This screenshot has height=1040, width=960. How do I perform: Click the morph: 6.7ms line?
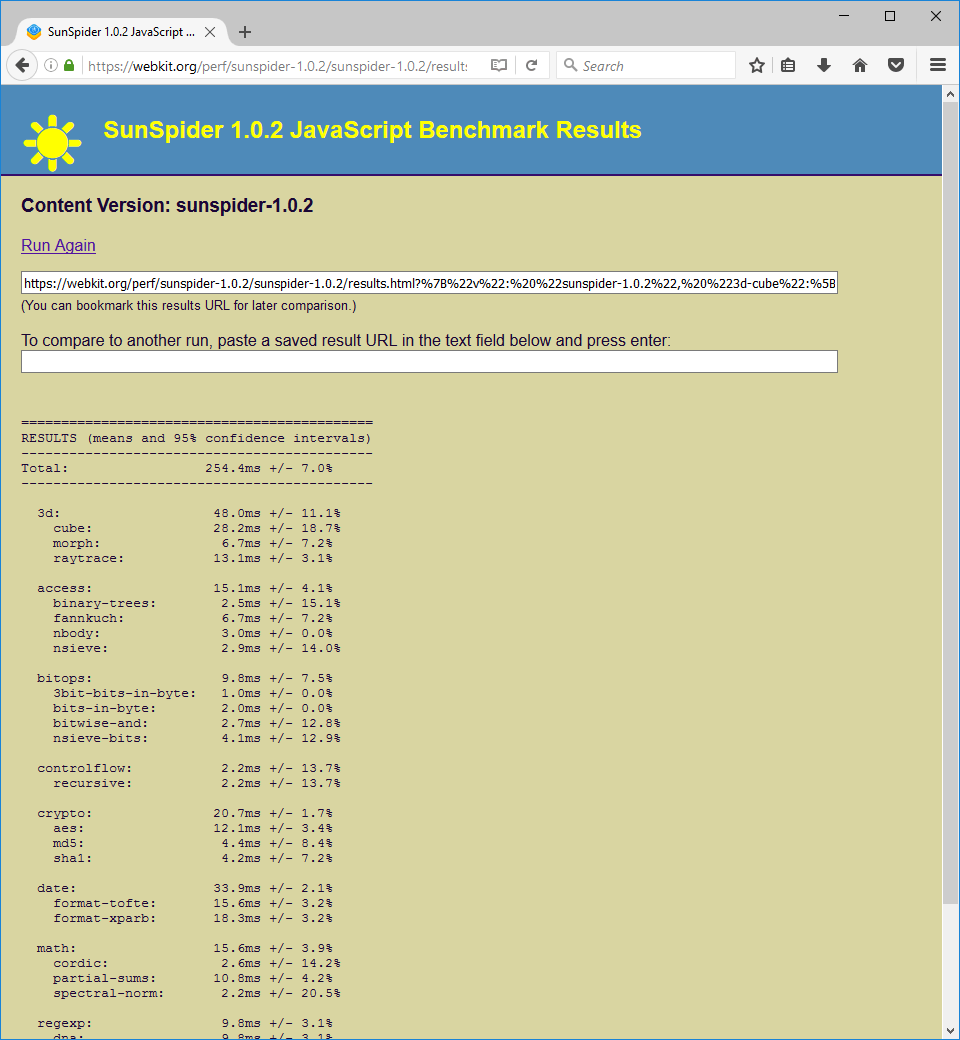[x=193, y=543]
